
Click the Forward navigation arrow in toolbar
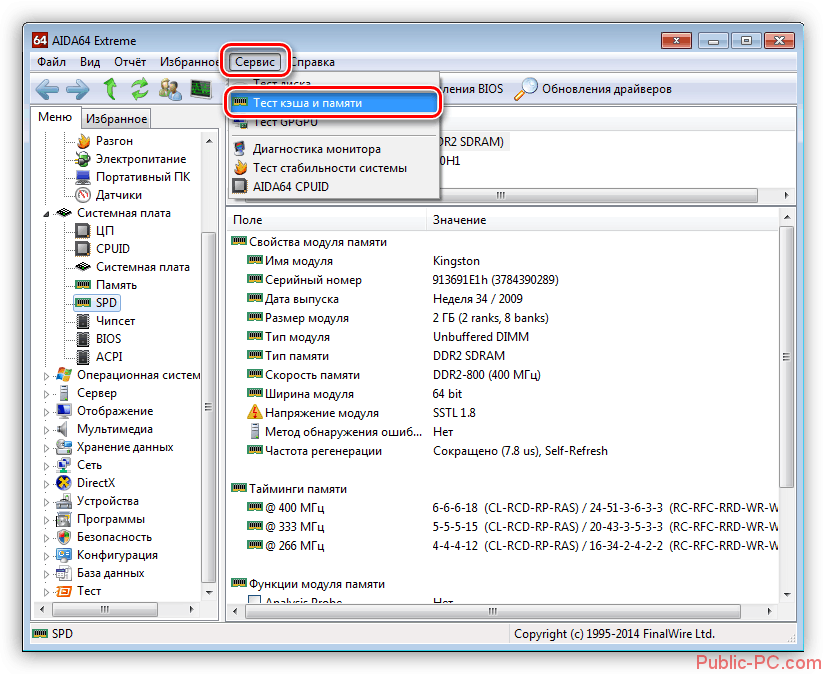(x=77, y=89)
